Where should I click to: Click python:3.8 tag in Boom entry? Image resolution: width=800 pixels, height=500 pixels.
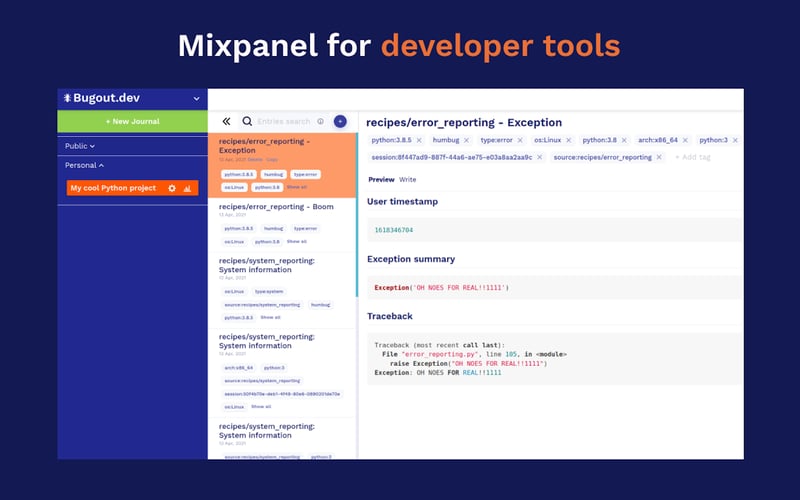tap(267, 242)
